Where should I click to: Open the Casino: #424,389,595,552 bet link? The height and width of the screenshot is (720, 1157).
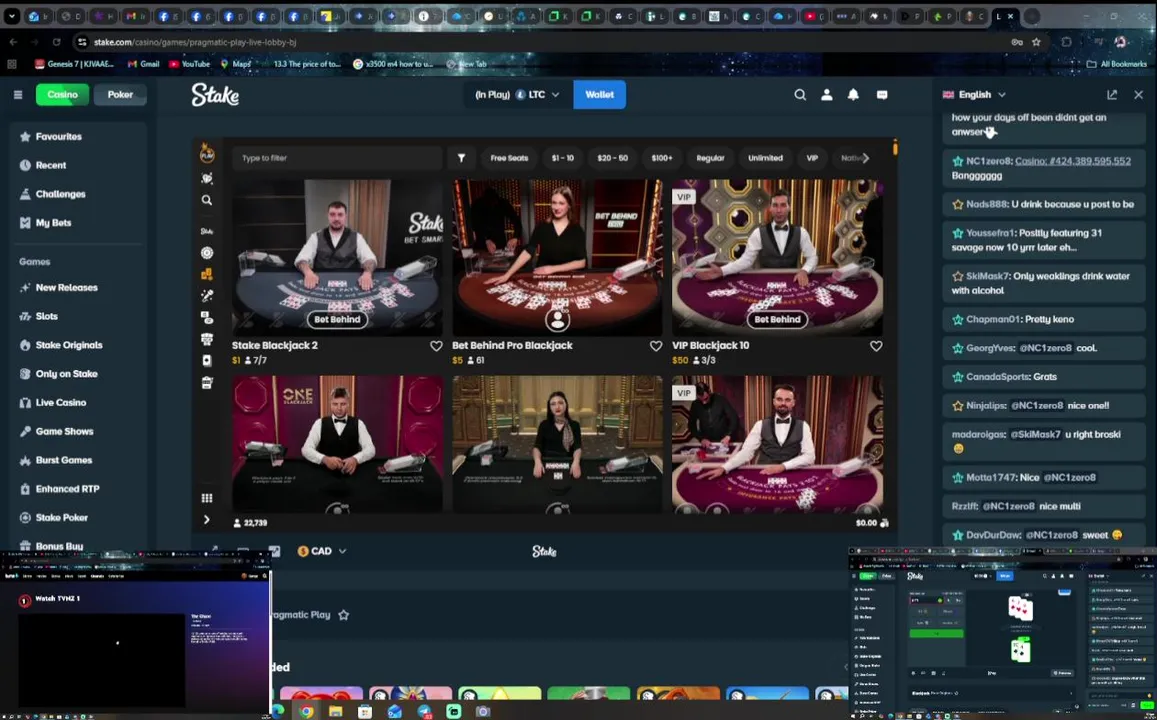1072,161
